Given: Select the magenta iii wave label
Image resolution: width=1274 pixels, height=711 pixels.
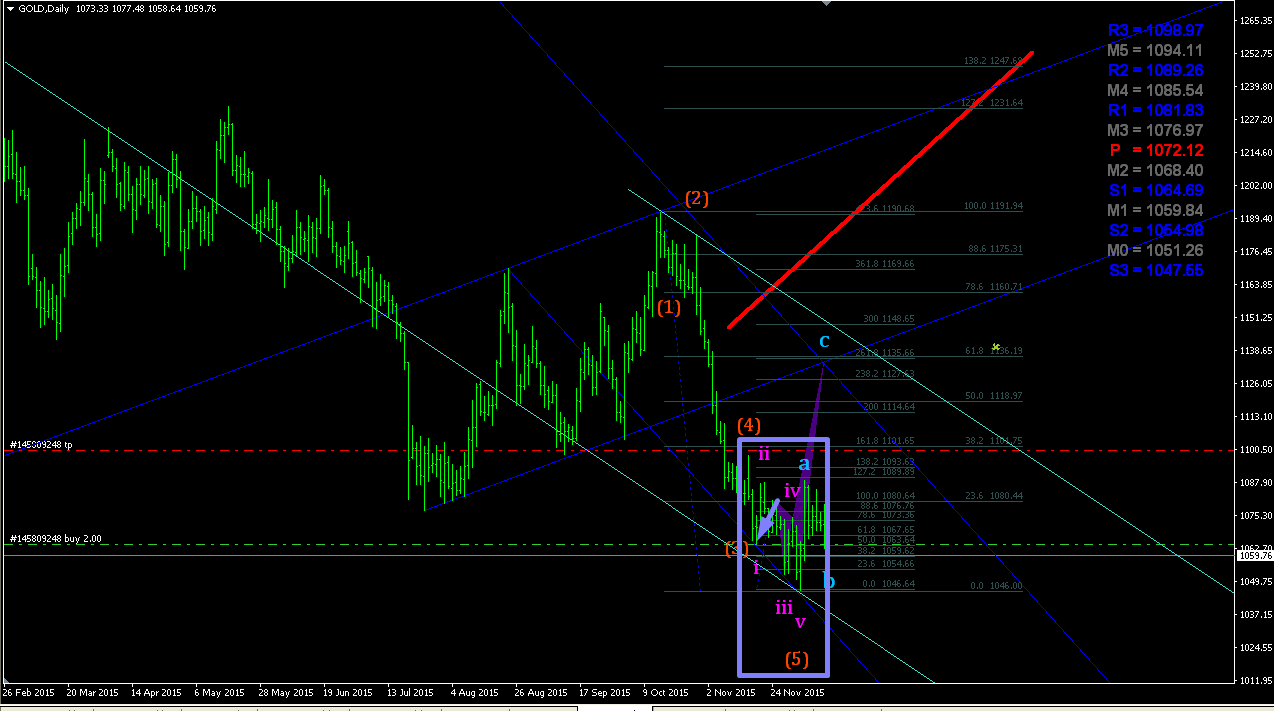Looking at the screenshot, I should (784, 607).
